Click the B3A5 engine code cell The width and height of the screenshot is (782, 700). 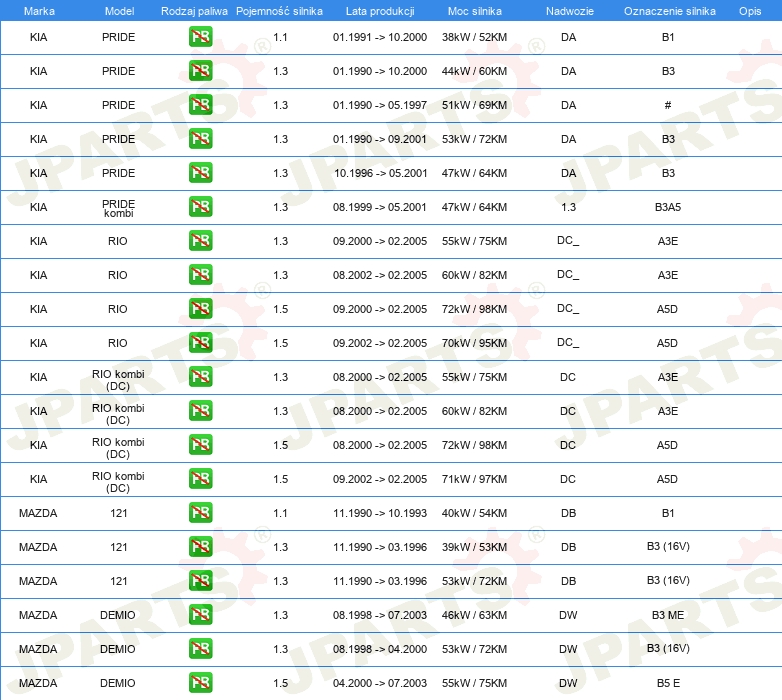coord(668,207)
